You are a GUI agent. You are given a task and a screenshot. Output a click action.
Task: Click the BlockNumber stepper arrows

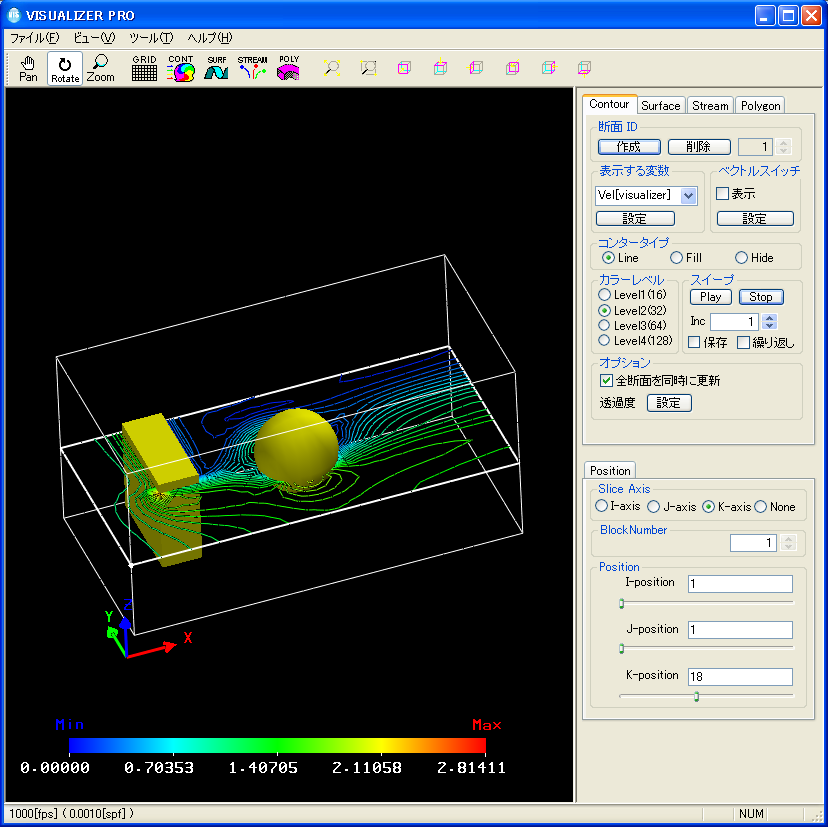click(x=788, y=543)
